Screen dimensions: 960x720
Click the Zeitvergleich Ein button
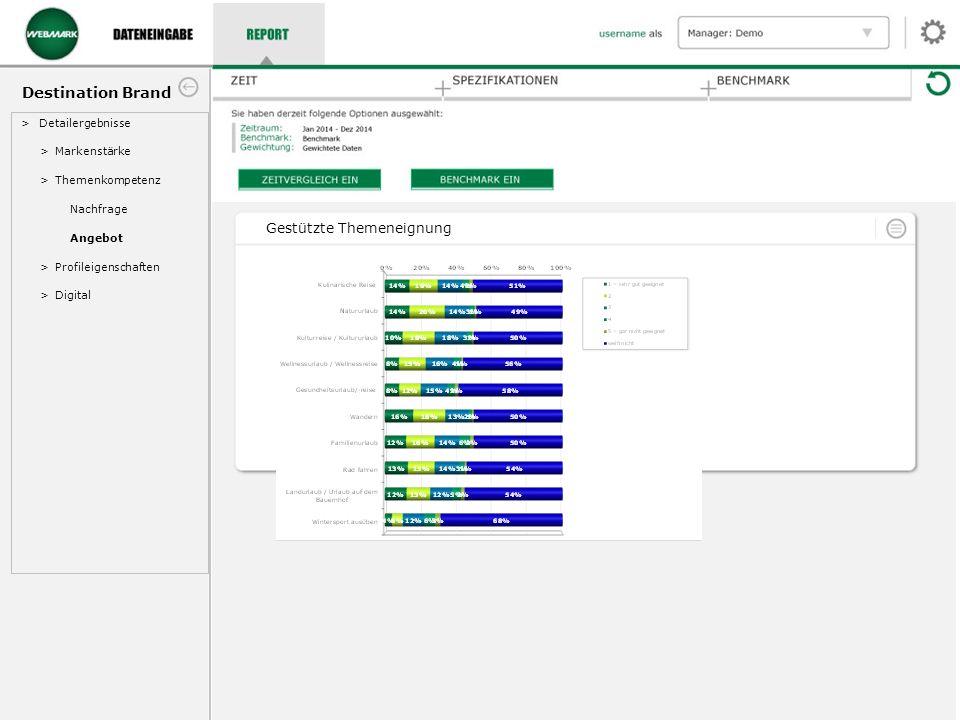coord(310,179)
